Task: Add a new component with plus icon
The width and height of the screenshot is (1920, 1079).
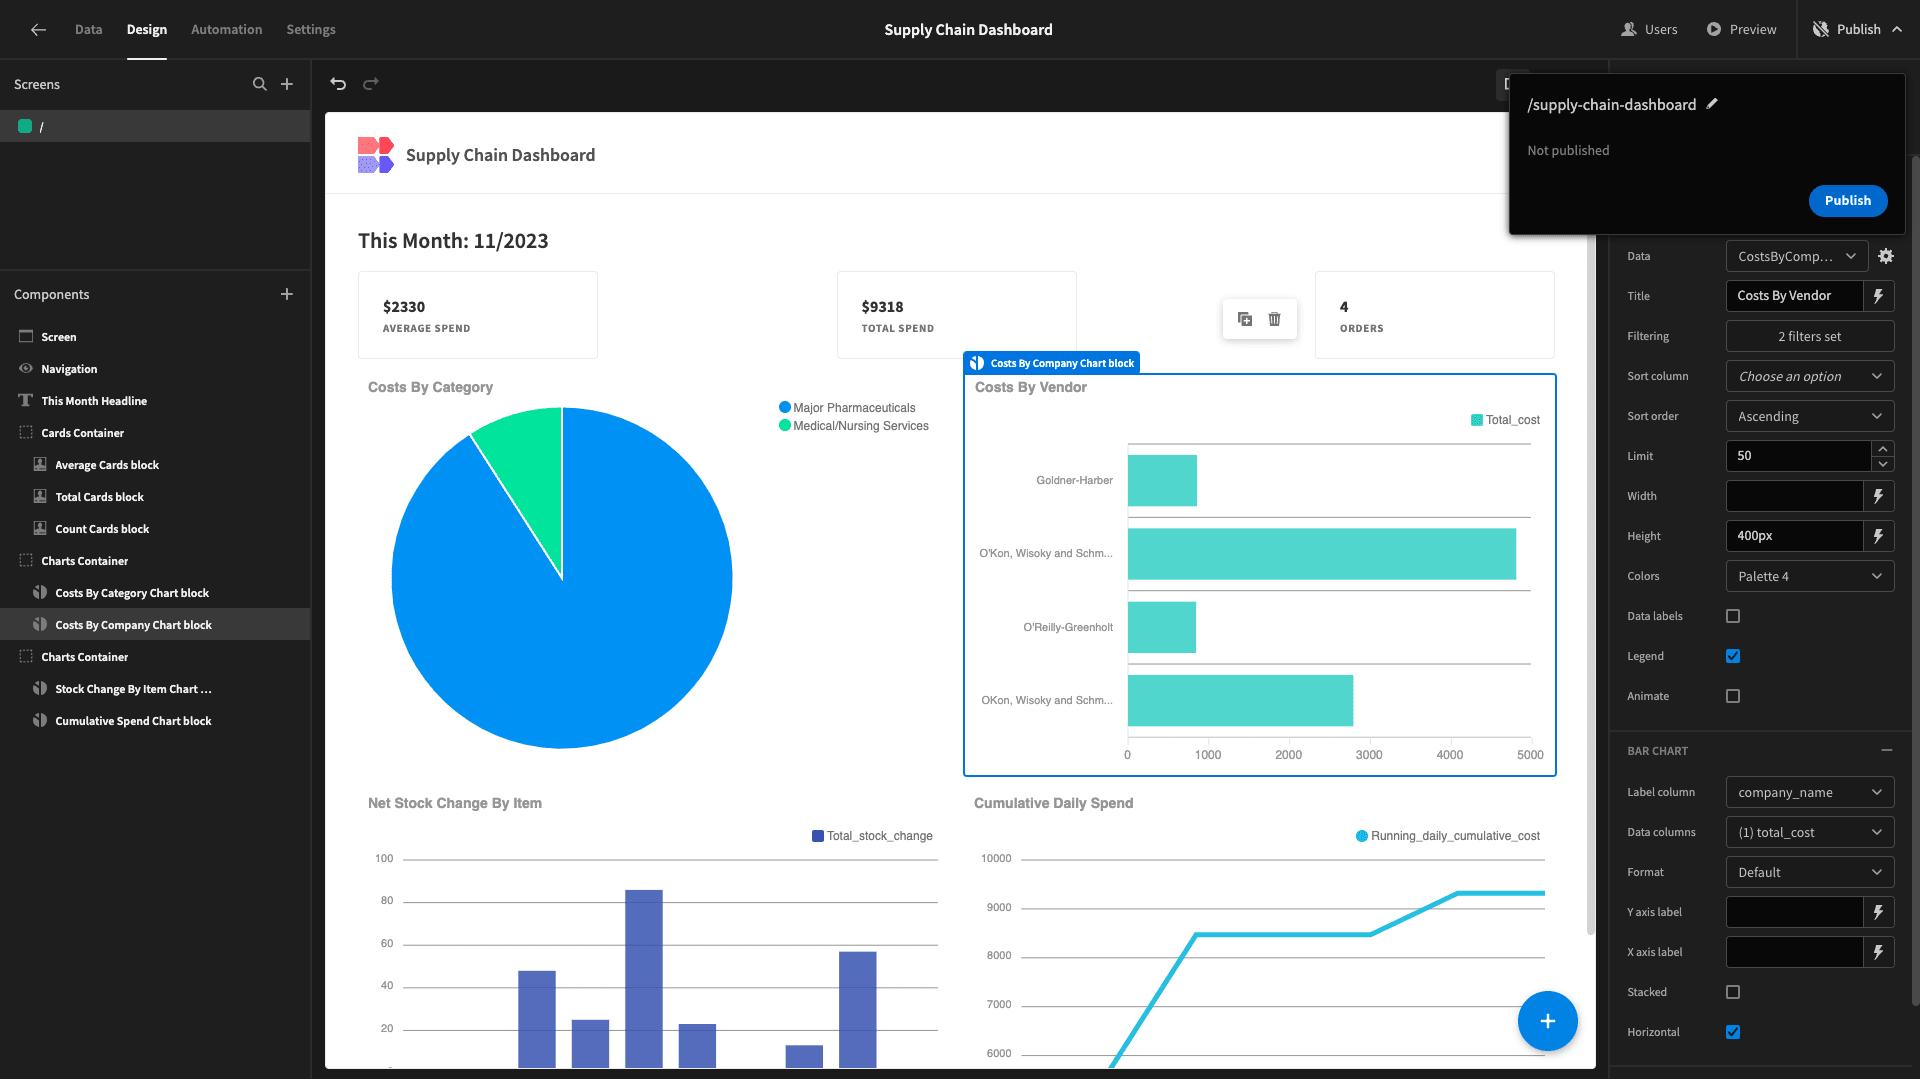Action: pyautogui.click(x=287, y=294)
